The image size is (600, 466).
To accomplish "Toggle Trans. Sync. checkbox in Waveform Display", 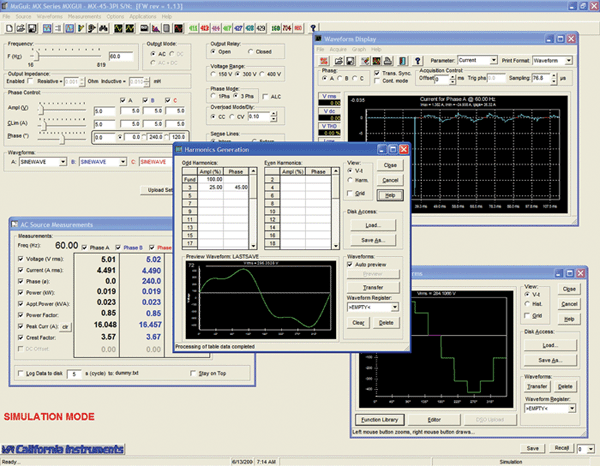I will coord(377,73).
